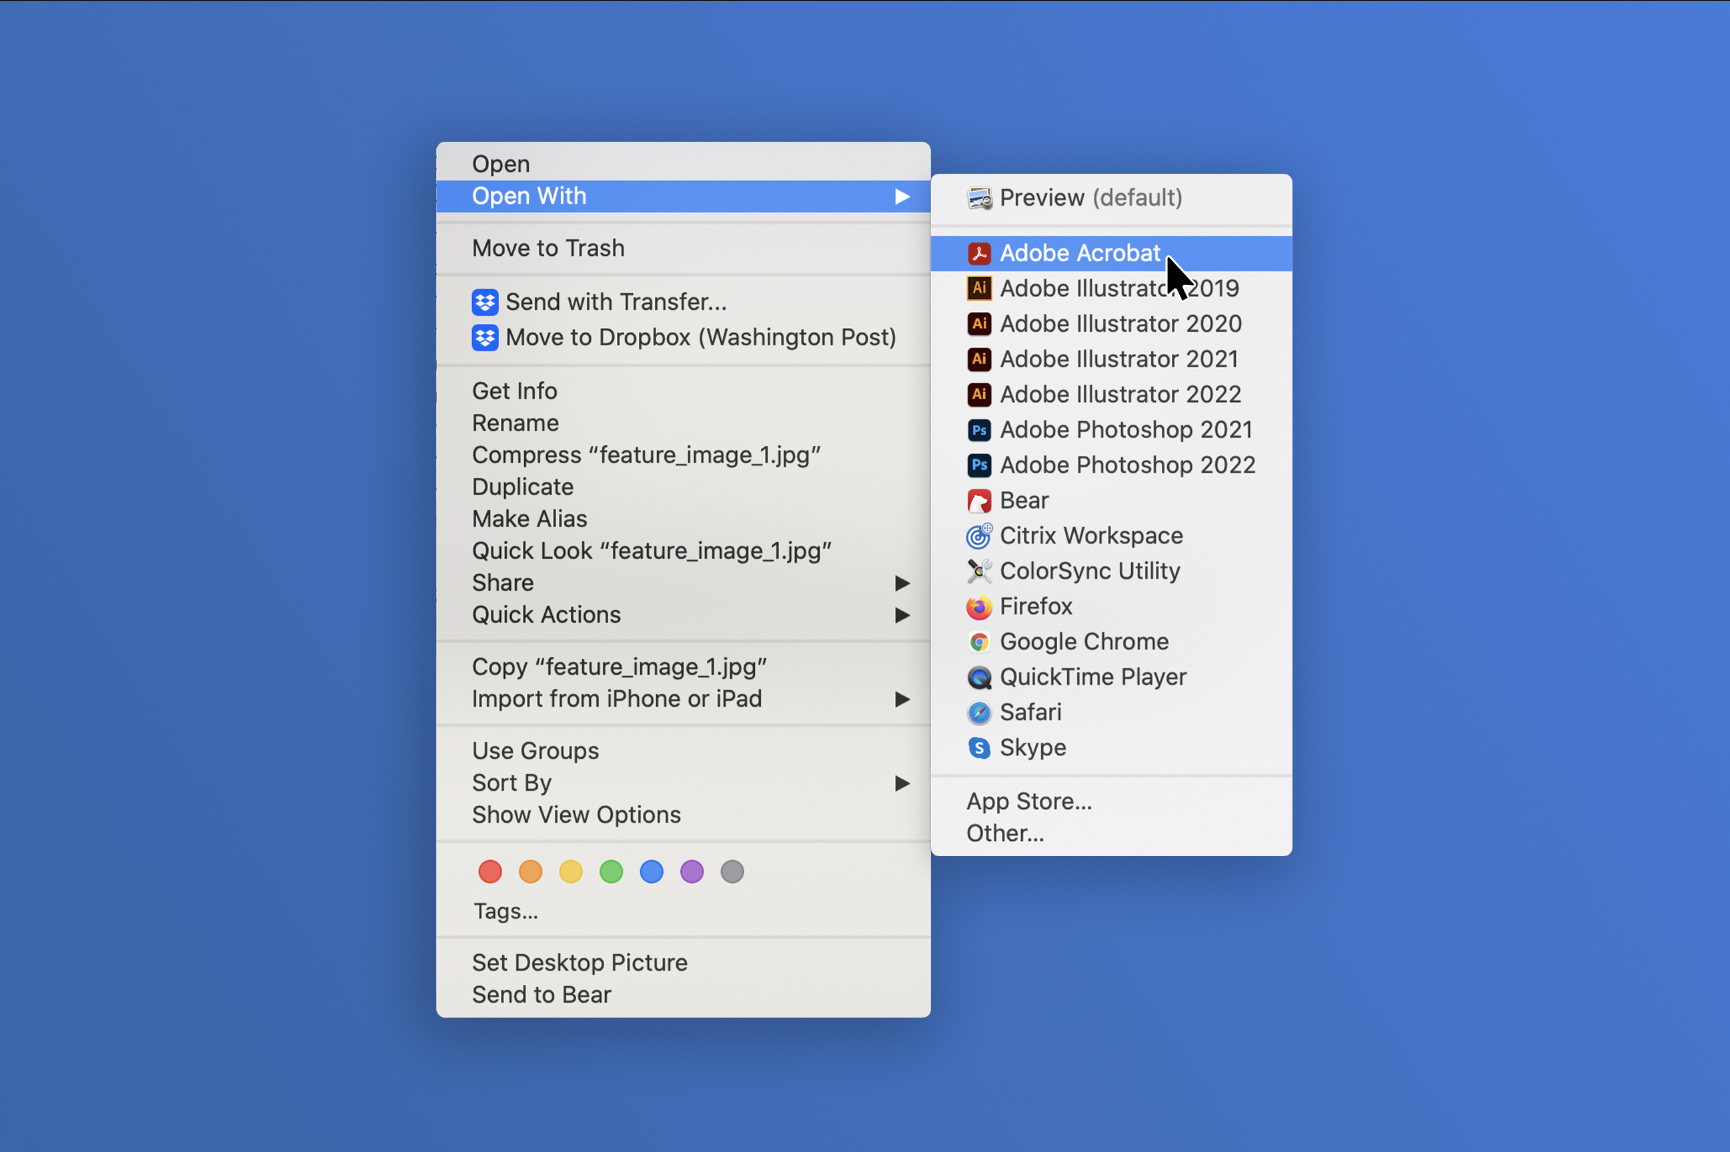Click Tags… to edit tags
This screenshot has width=1730, height=1152.
505,911
